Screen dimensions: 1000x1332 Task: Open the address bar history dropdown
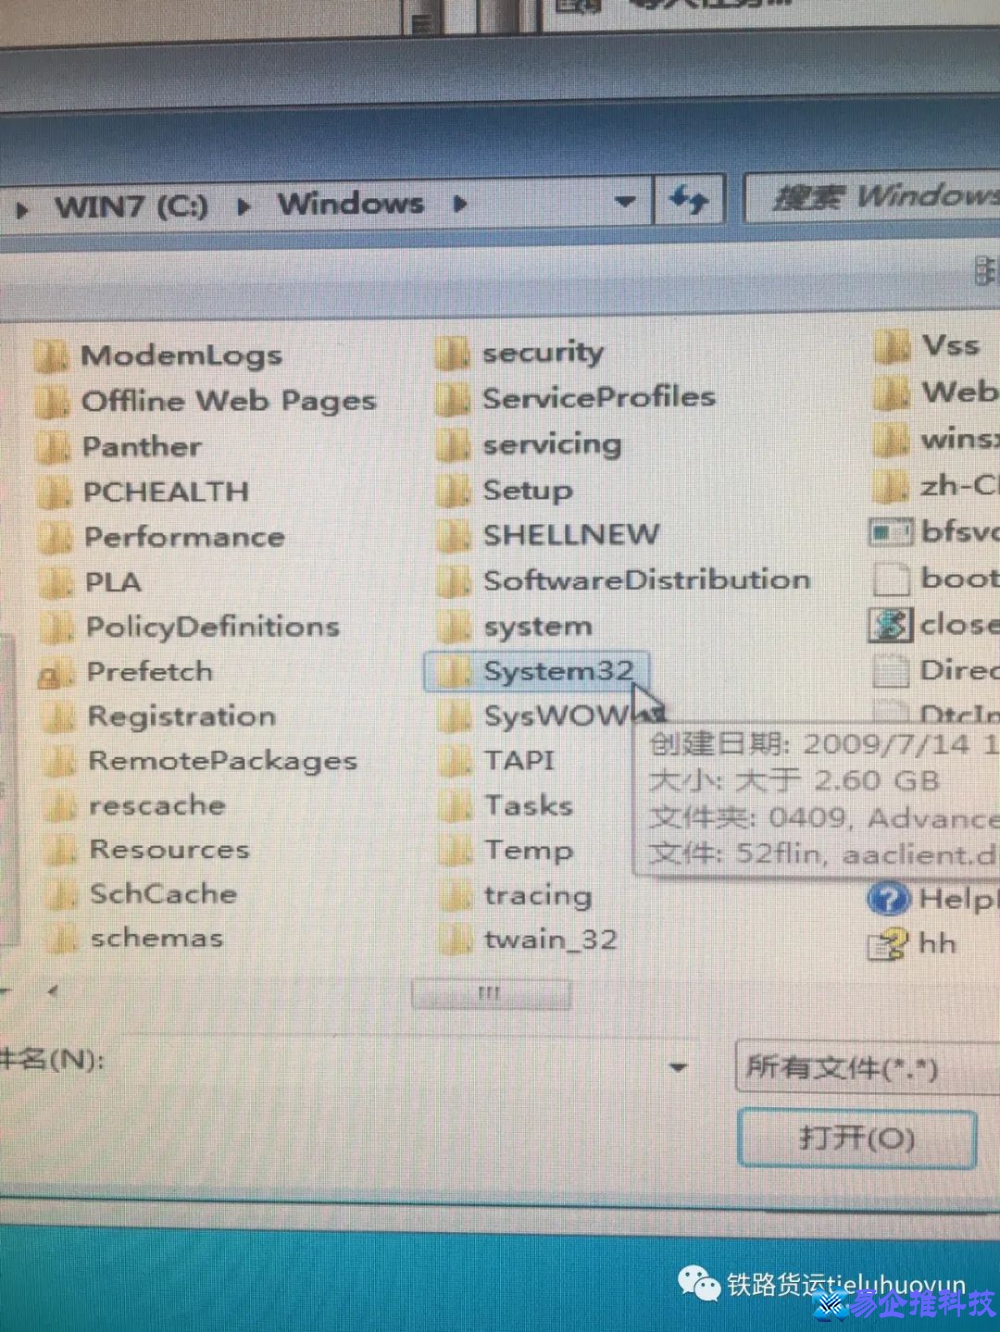click(625, 201)
